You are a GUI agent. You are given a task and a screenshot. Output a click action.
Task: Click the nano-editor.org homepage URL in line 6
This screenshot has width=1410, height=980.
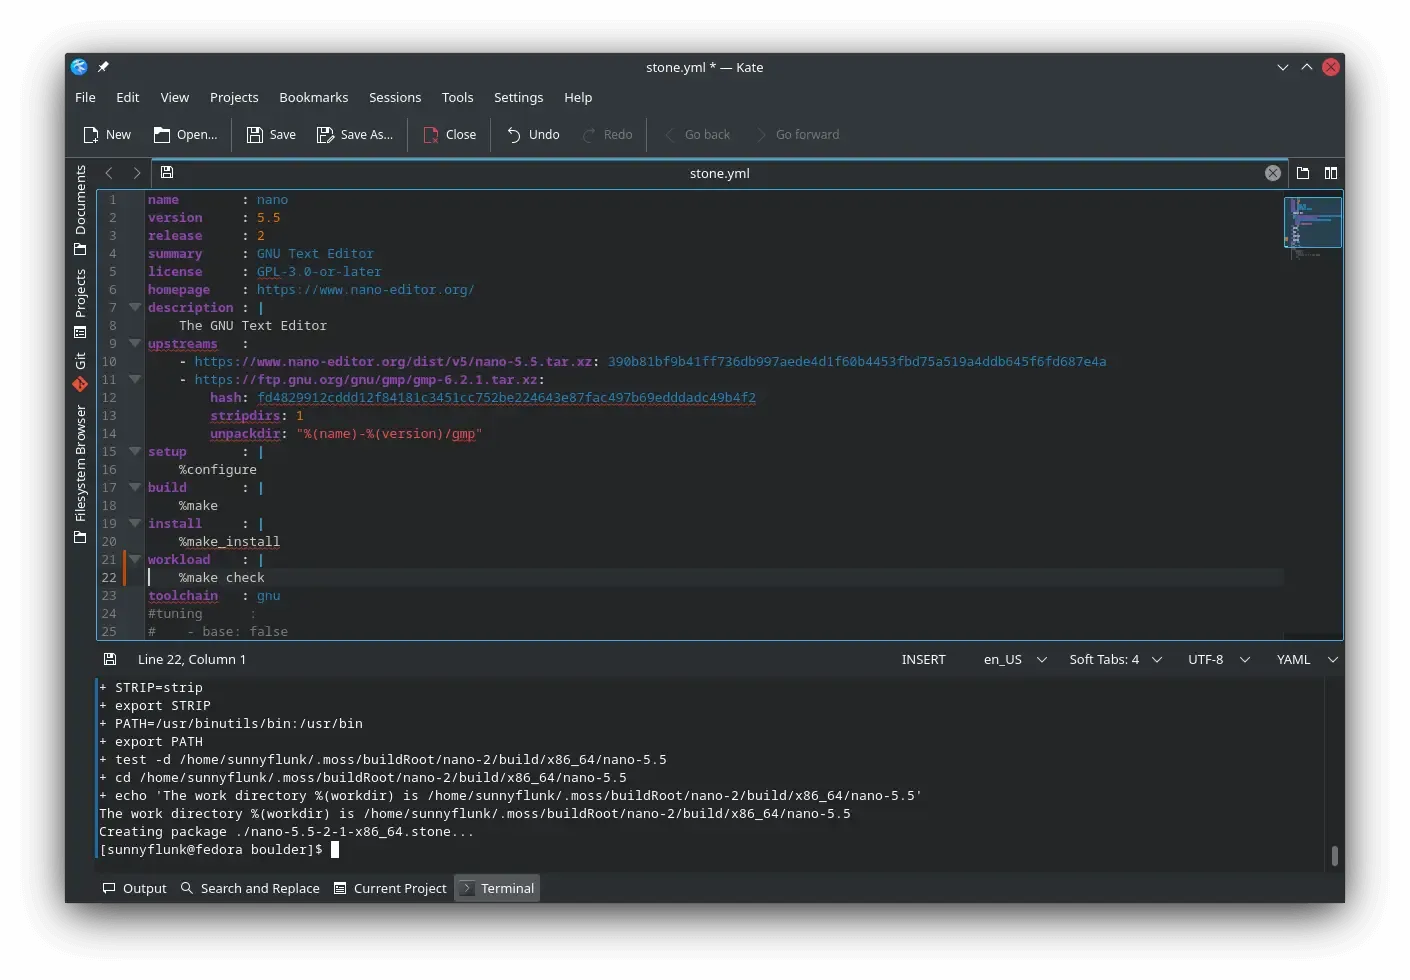[365, 290]
